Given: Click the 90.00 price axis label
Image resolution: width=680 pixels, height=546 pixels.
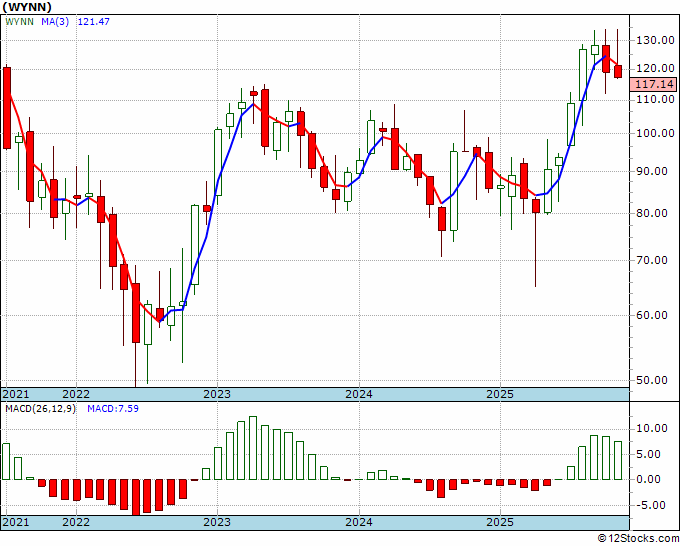Looking at the screenshot, I should pyautogui.click(x=652, y=171).
